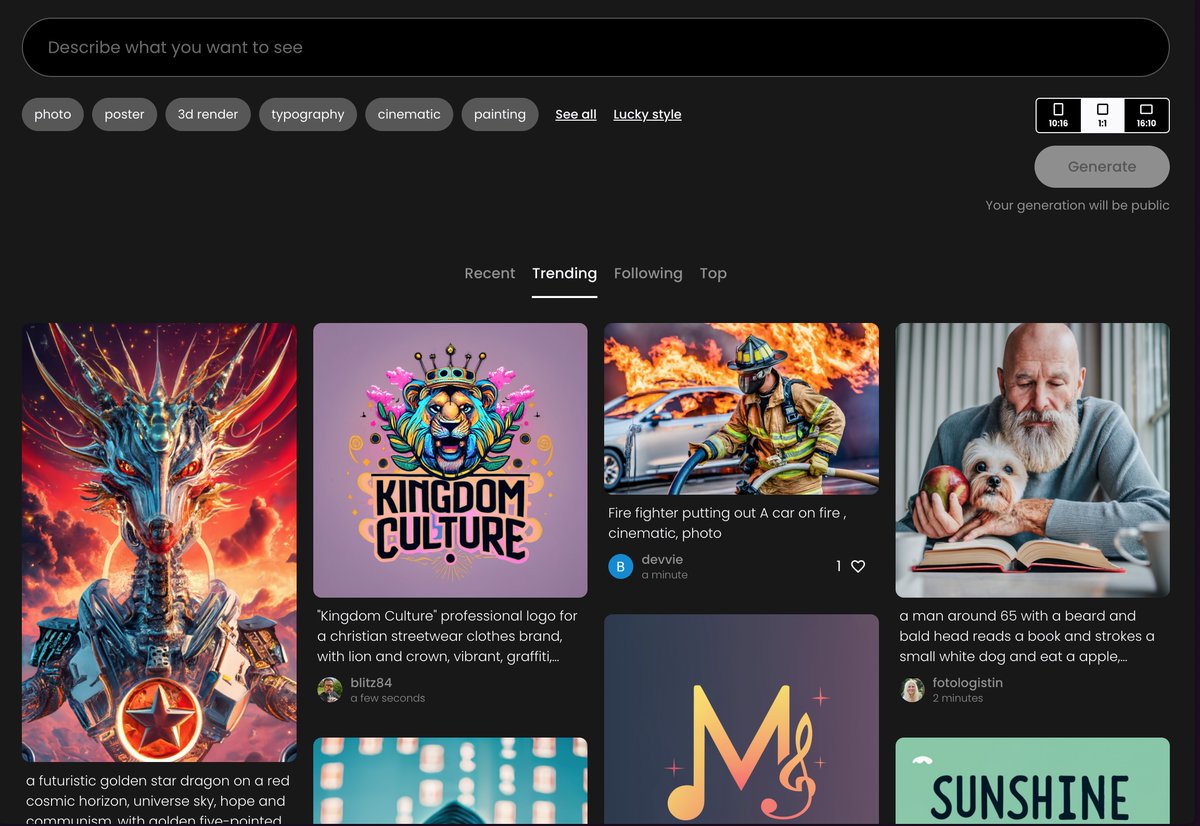
Task: Open the bearded man with dog image
Action: pos(1032,460)
